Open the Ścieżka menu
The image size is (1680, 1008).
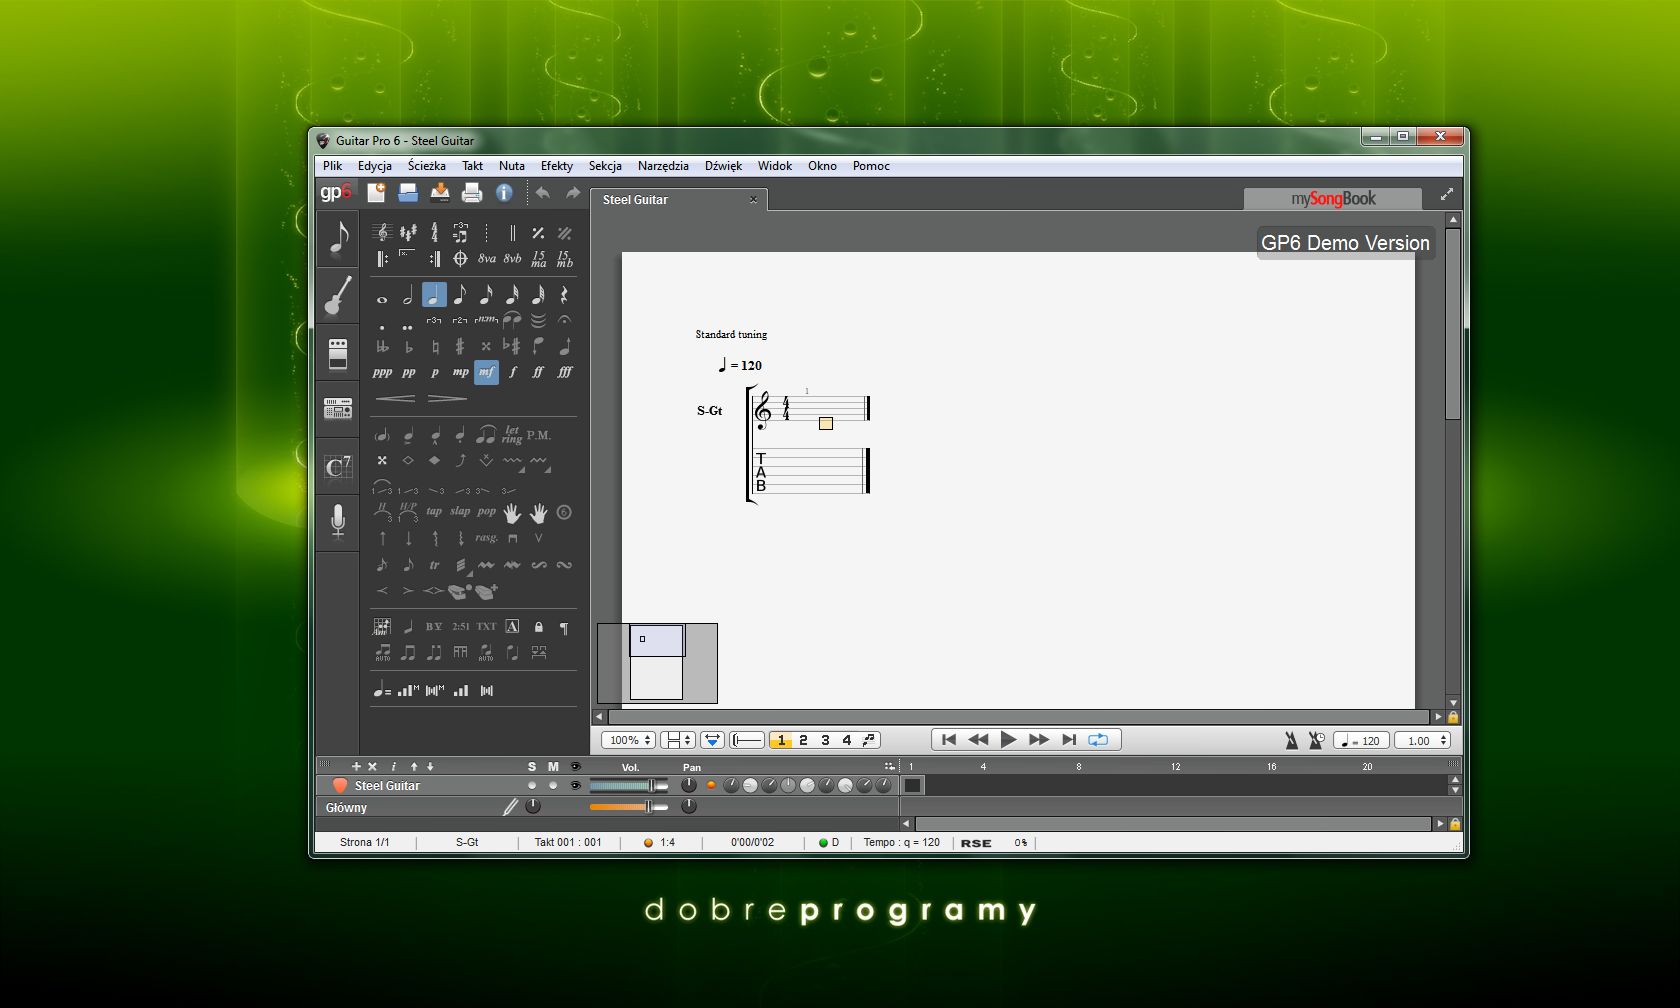pyautogui.click(x=427, y=166)
